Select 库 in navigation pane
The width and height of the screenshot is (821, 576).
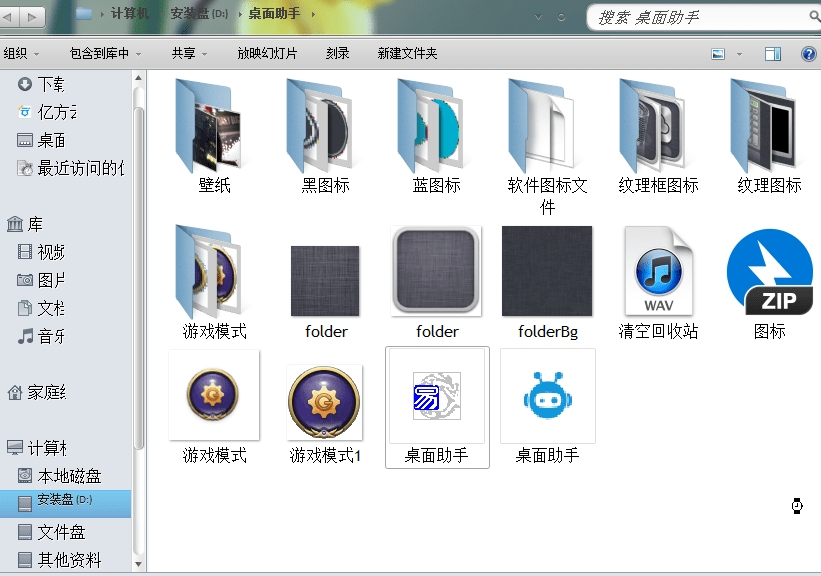(x=25, y=224)
